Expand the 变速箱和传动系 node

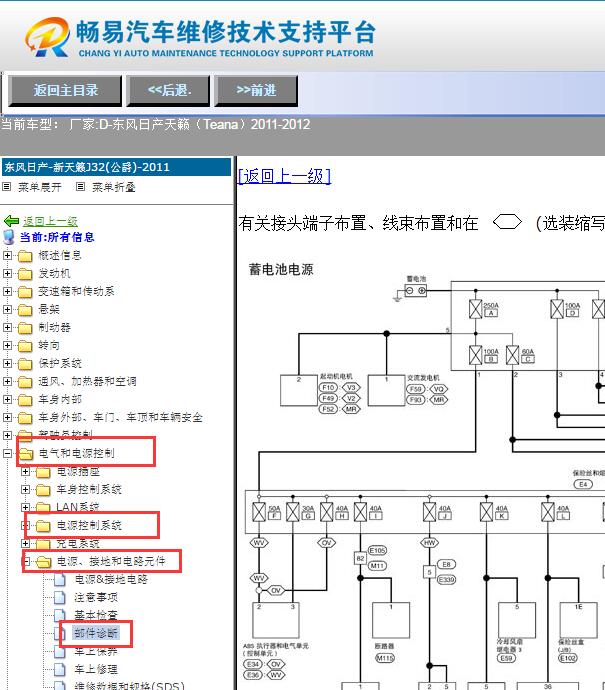coord(7,291)
